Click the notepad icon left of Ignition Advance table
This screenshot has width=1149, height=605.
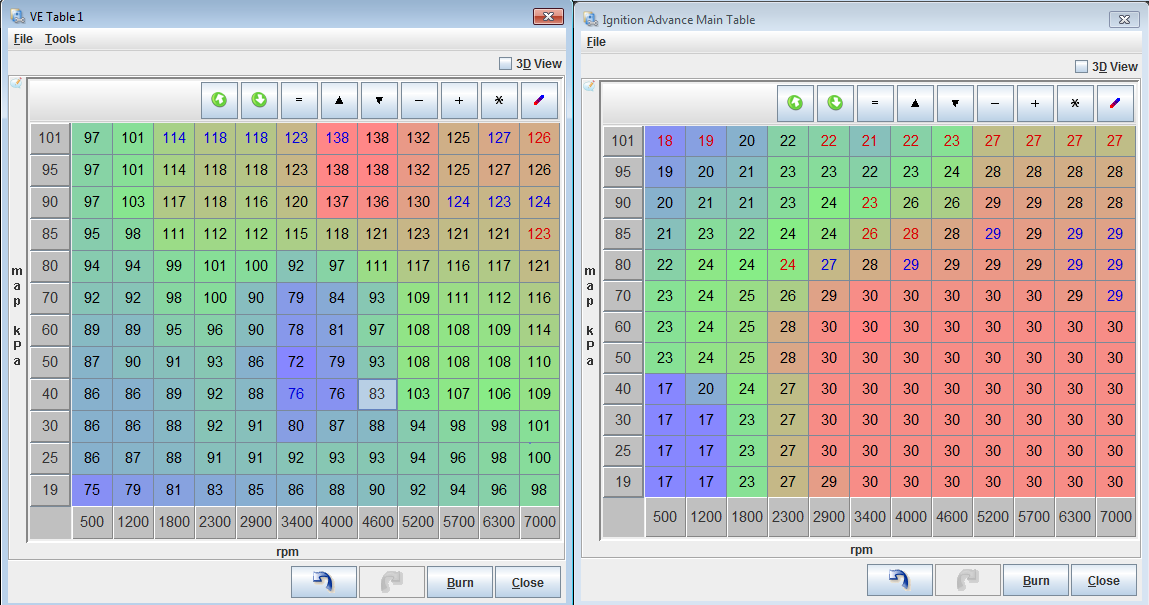coord(589,86)
